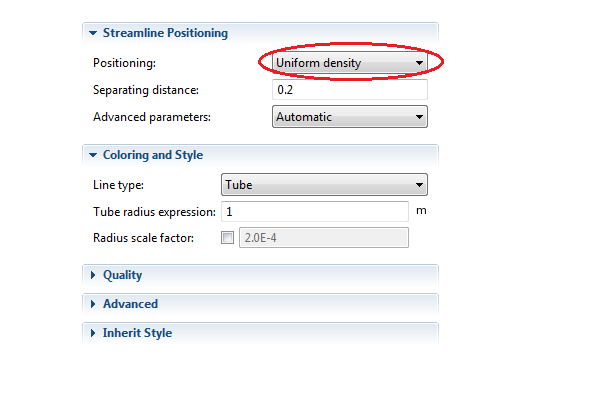Enable the Radius scale factor checkbox

click(x=227, y=238)
